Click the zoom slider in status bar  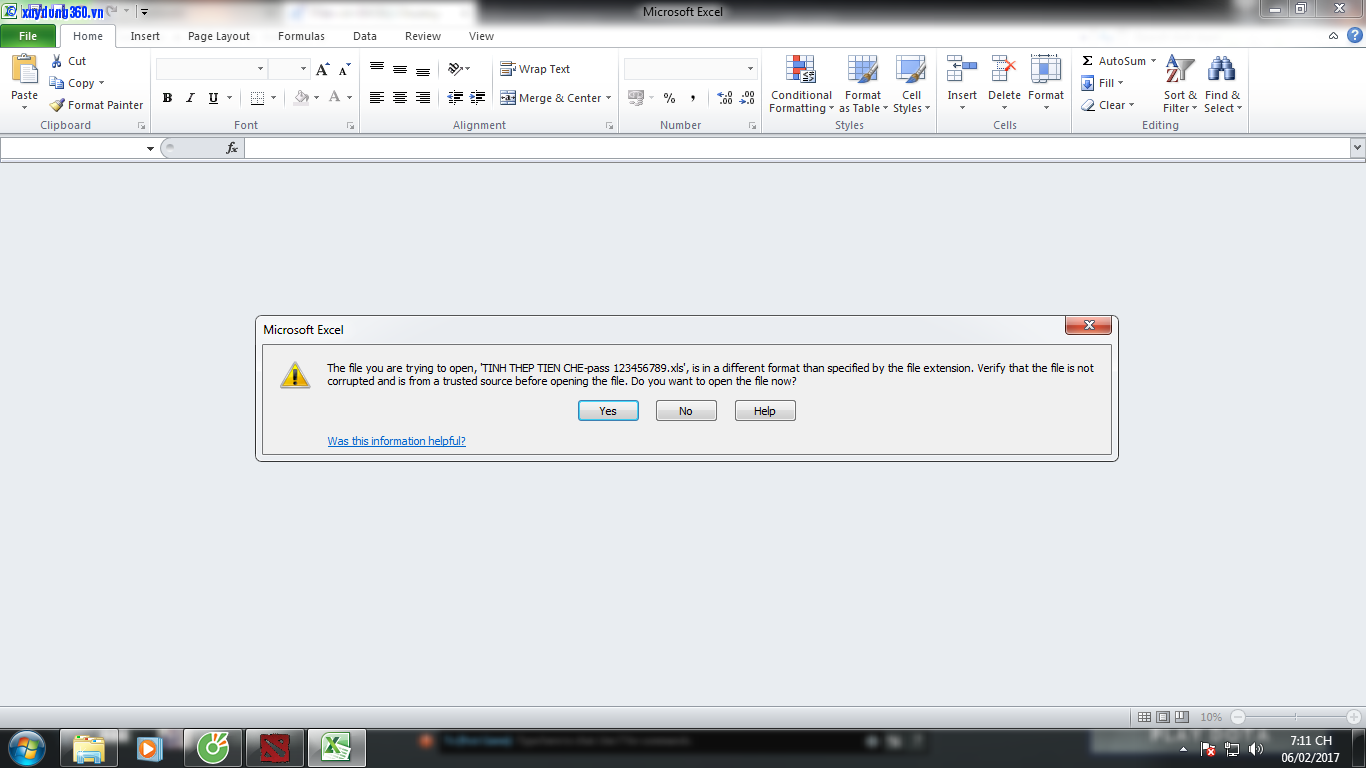click(x=1296, y=717)
